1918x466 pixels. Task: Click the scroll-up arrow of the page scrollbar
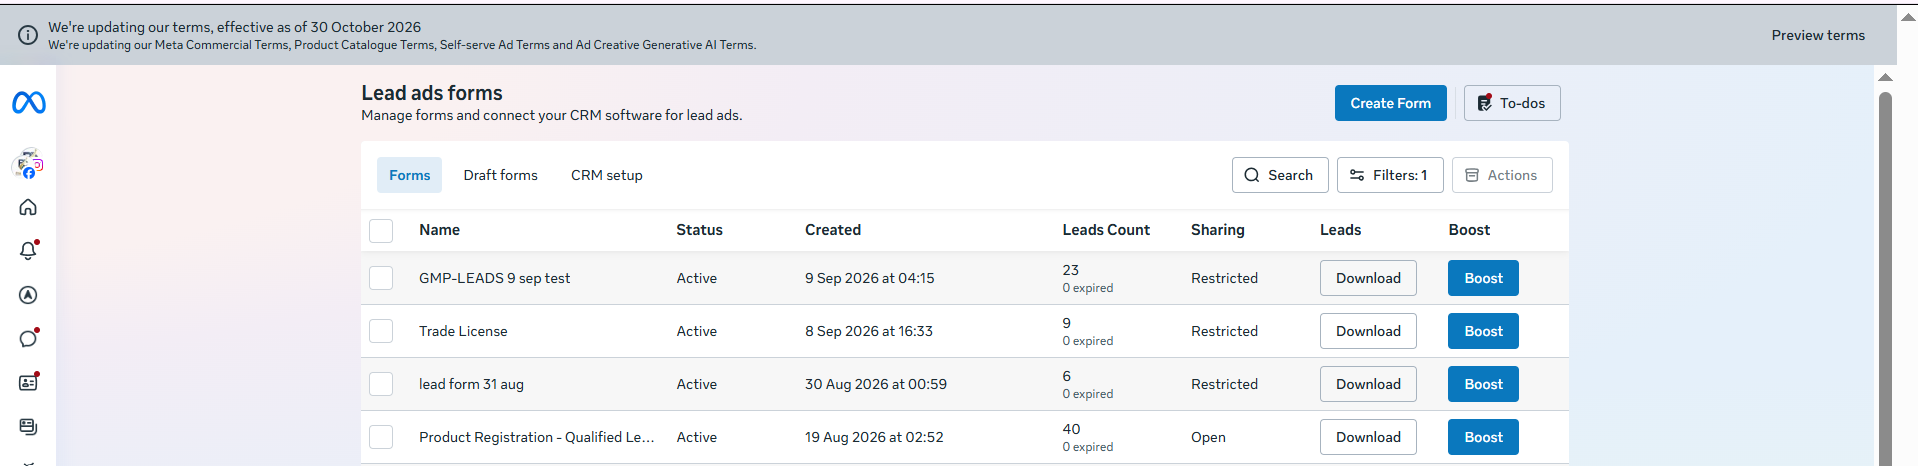coord(1885,77)
